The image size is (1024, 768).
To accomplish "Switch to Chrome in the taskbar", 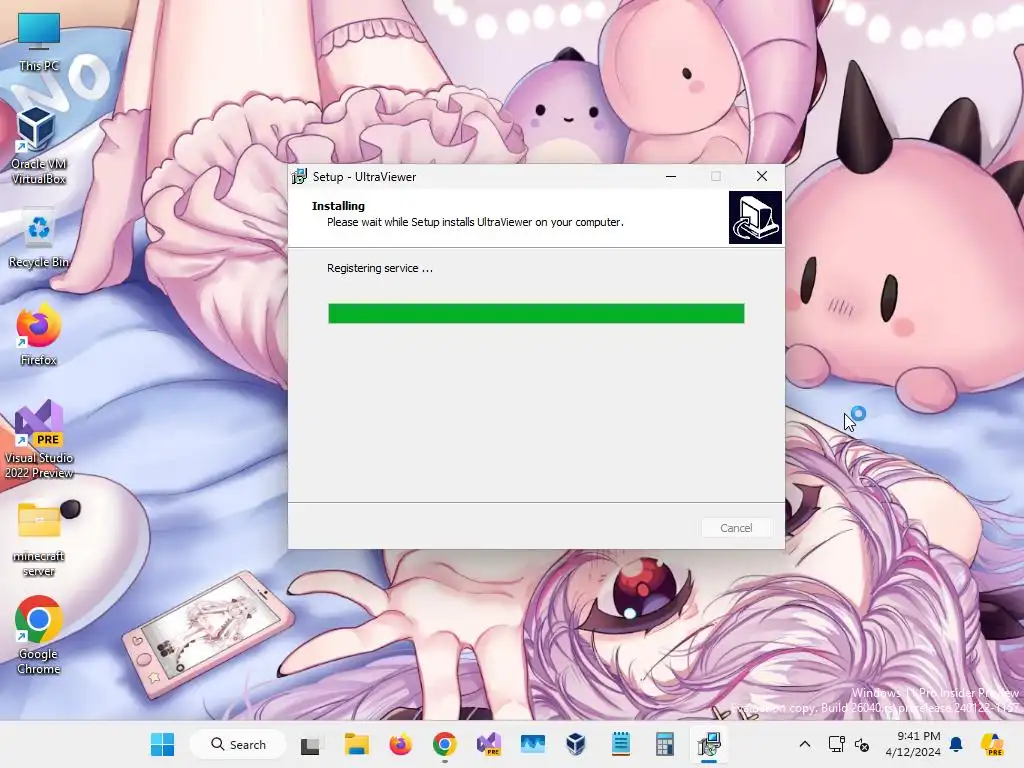I will point(444,744).
